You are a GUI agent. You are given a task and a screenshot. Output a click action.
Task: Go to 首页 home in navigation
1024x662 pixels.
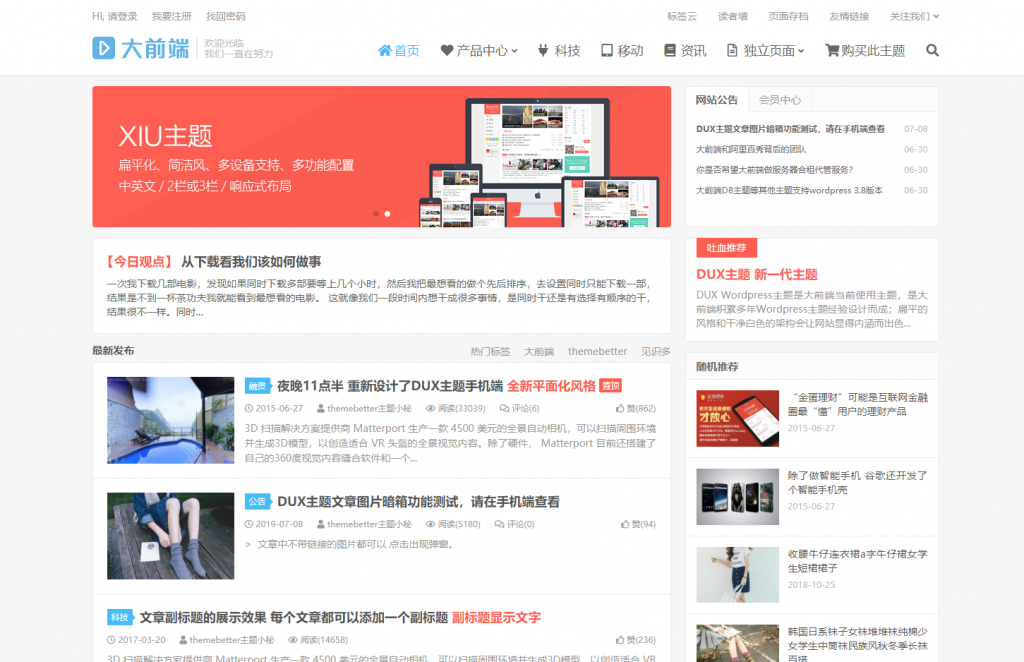pyautogui.click(x=398, y=50)
